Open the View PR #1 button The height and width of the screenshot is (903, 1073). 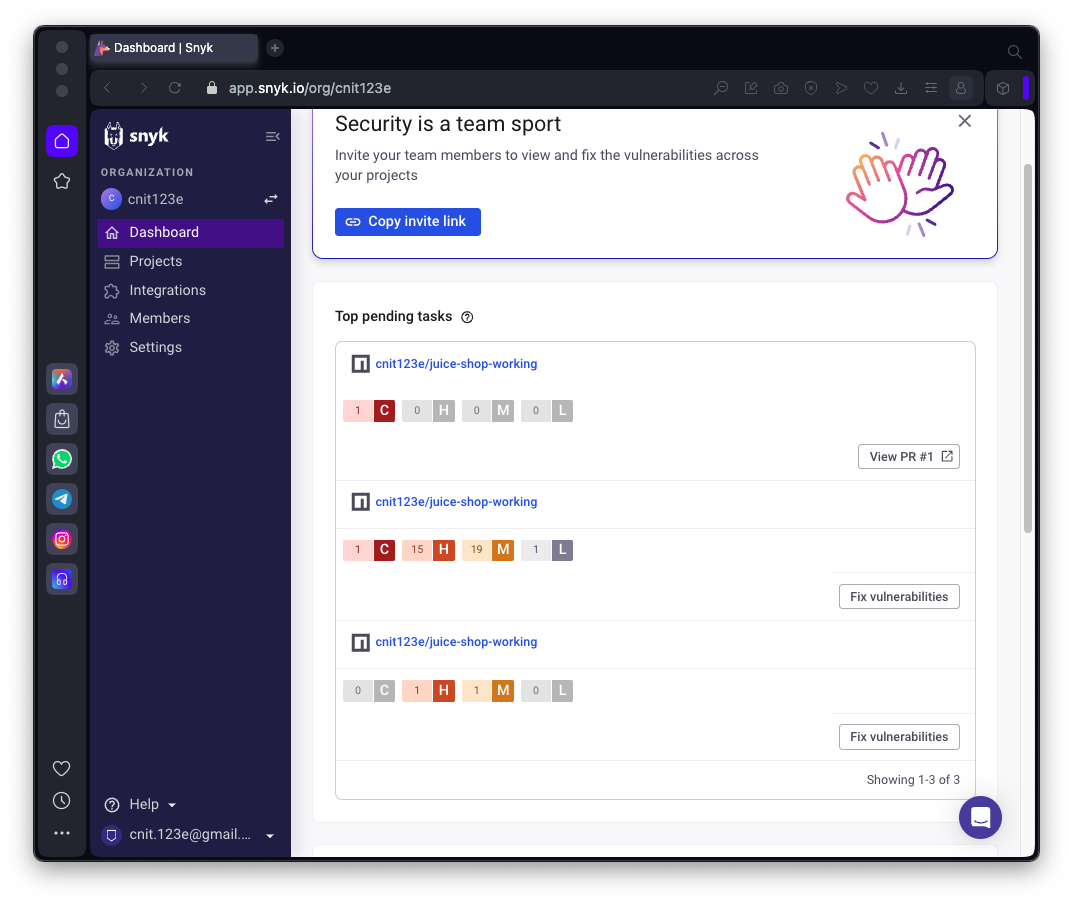pos(909,457)
